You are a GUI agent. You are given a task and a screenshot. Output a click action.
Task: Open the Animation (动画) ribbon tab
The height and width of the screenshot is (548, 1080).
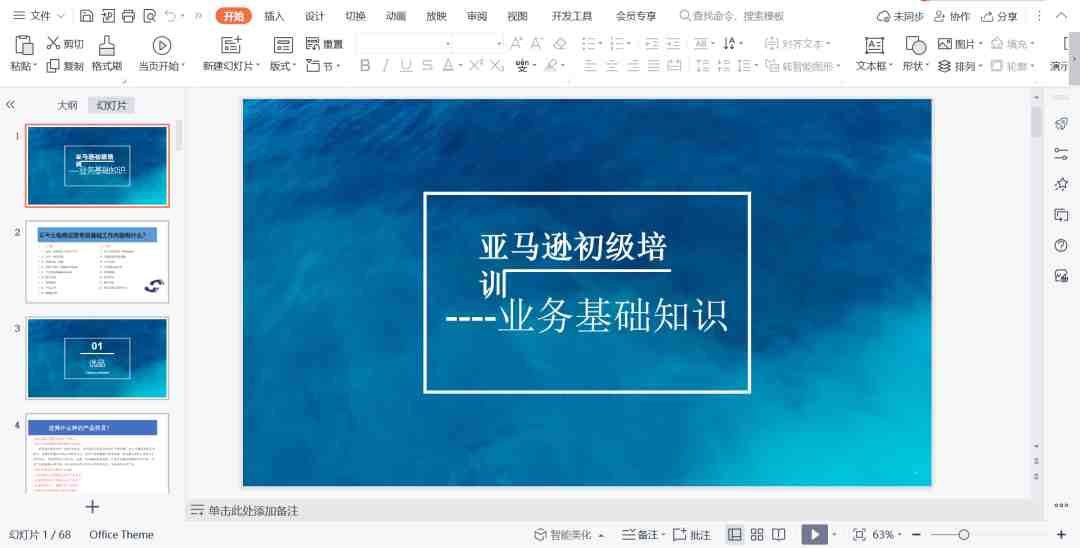pos(396,16)
